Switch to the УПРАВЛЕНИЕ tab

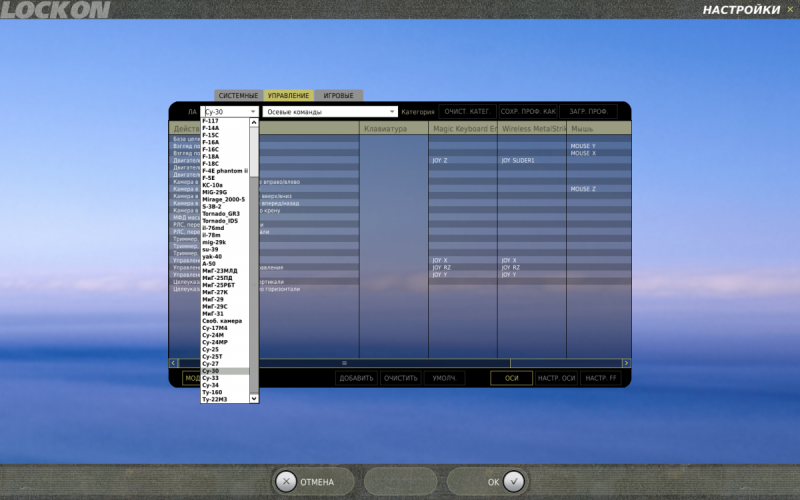click(288, 95)
